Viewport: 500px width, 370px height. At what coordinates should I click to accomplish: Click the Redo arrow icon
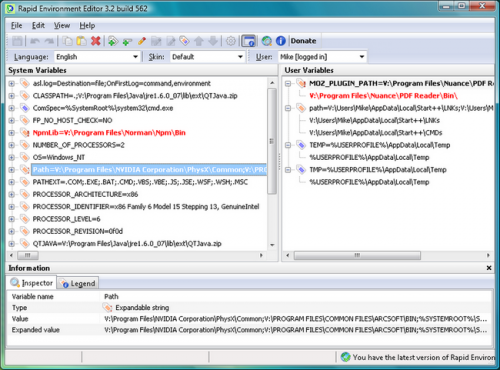point(49,41)
